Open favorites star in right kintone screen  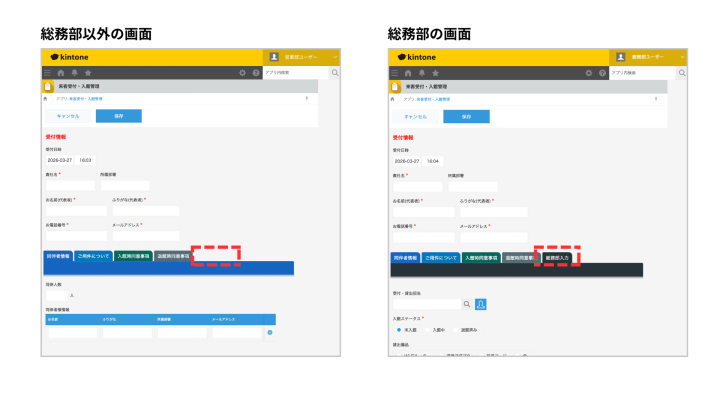435,73
